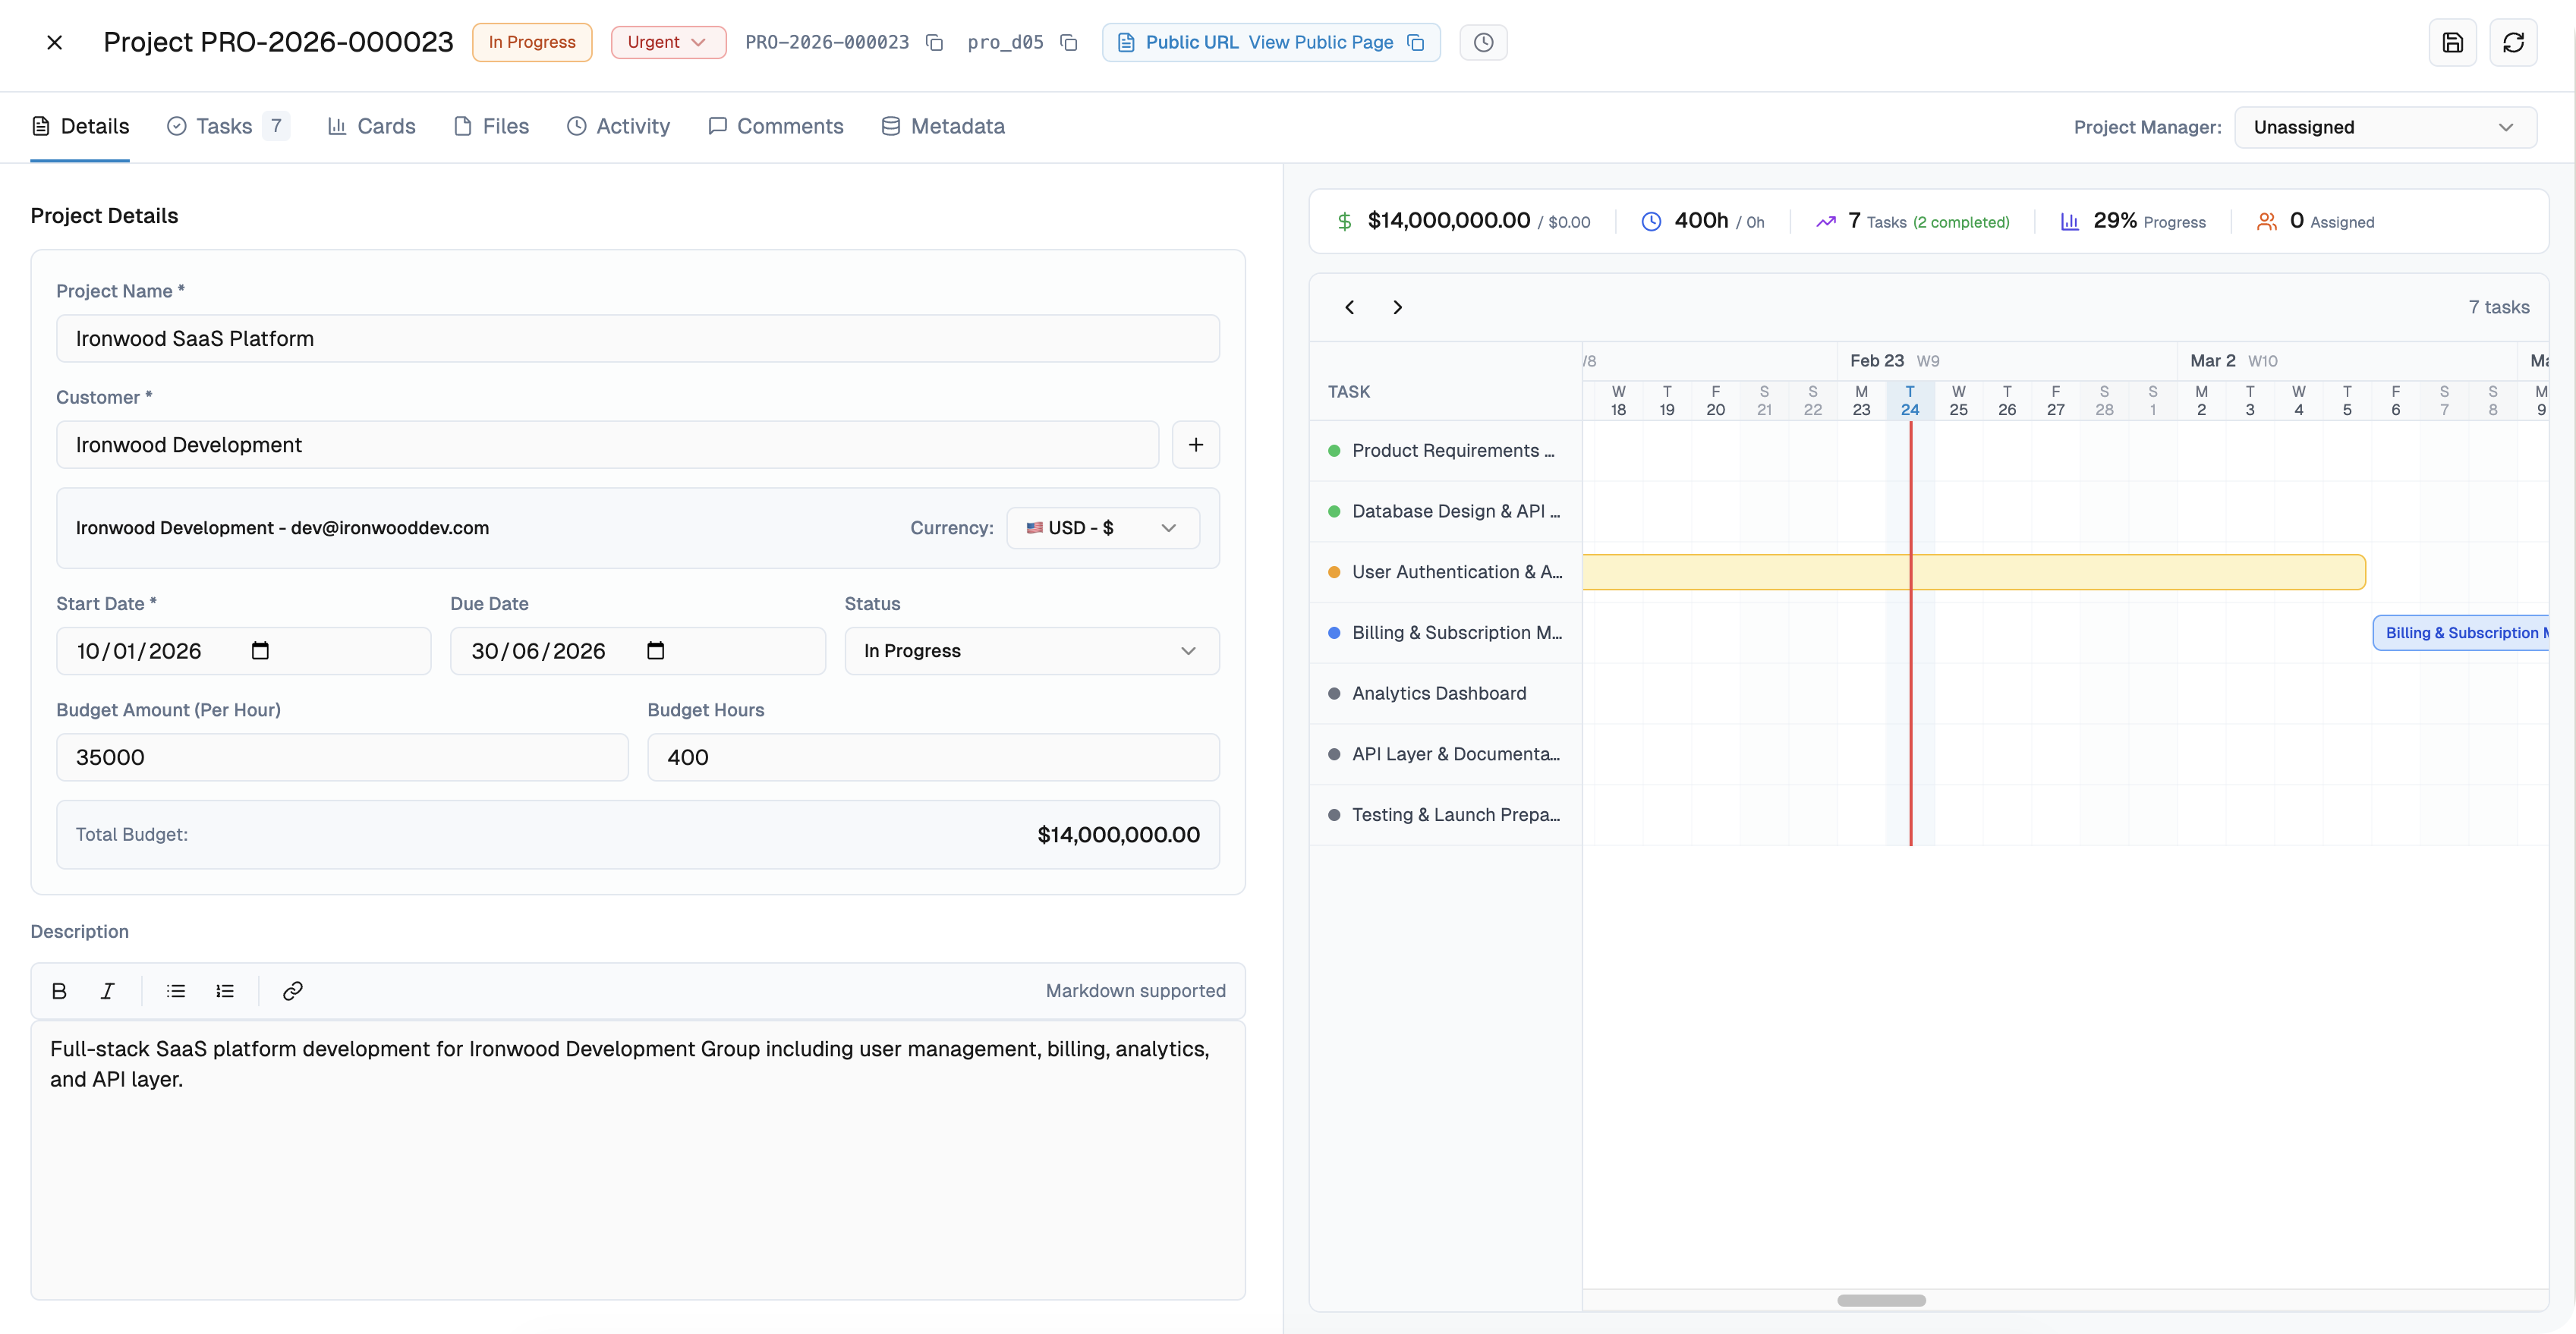Open the history clock icon button
The width and height of the screenshot is (2576, 1334).
1483,42
